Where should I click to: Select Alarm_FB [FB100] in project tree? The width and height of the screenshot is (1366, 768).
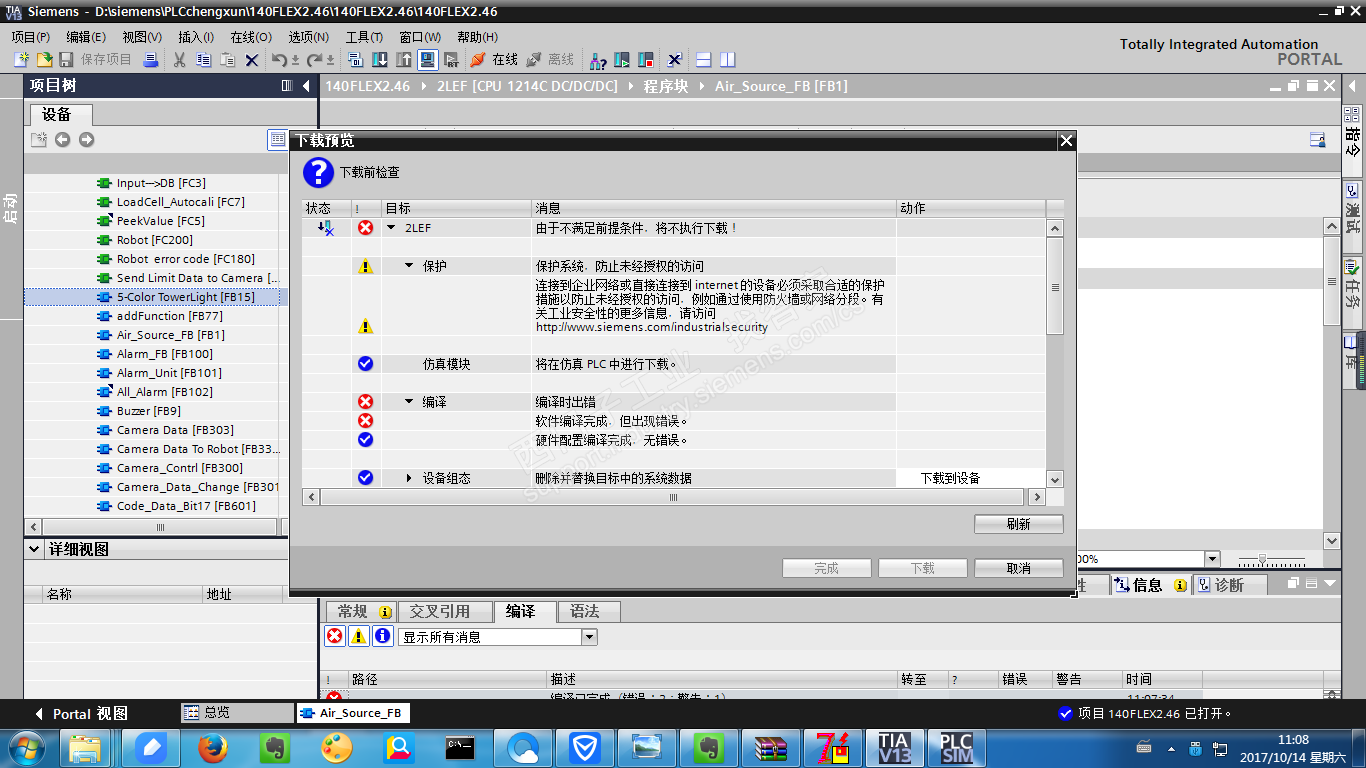tap(165, 354)
